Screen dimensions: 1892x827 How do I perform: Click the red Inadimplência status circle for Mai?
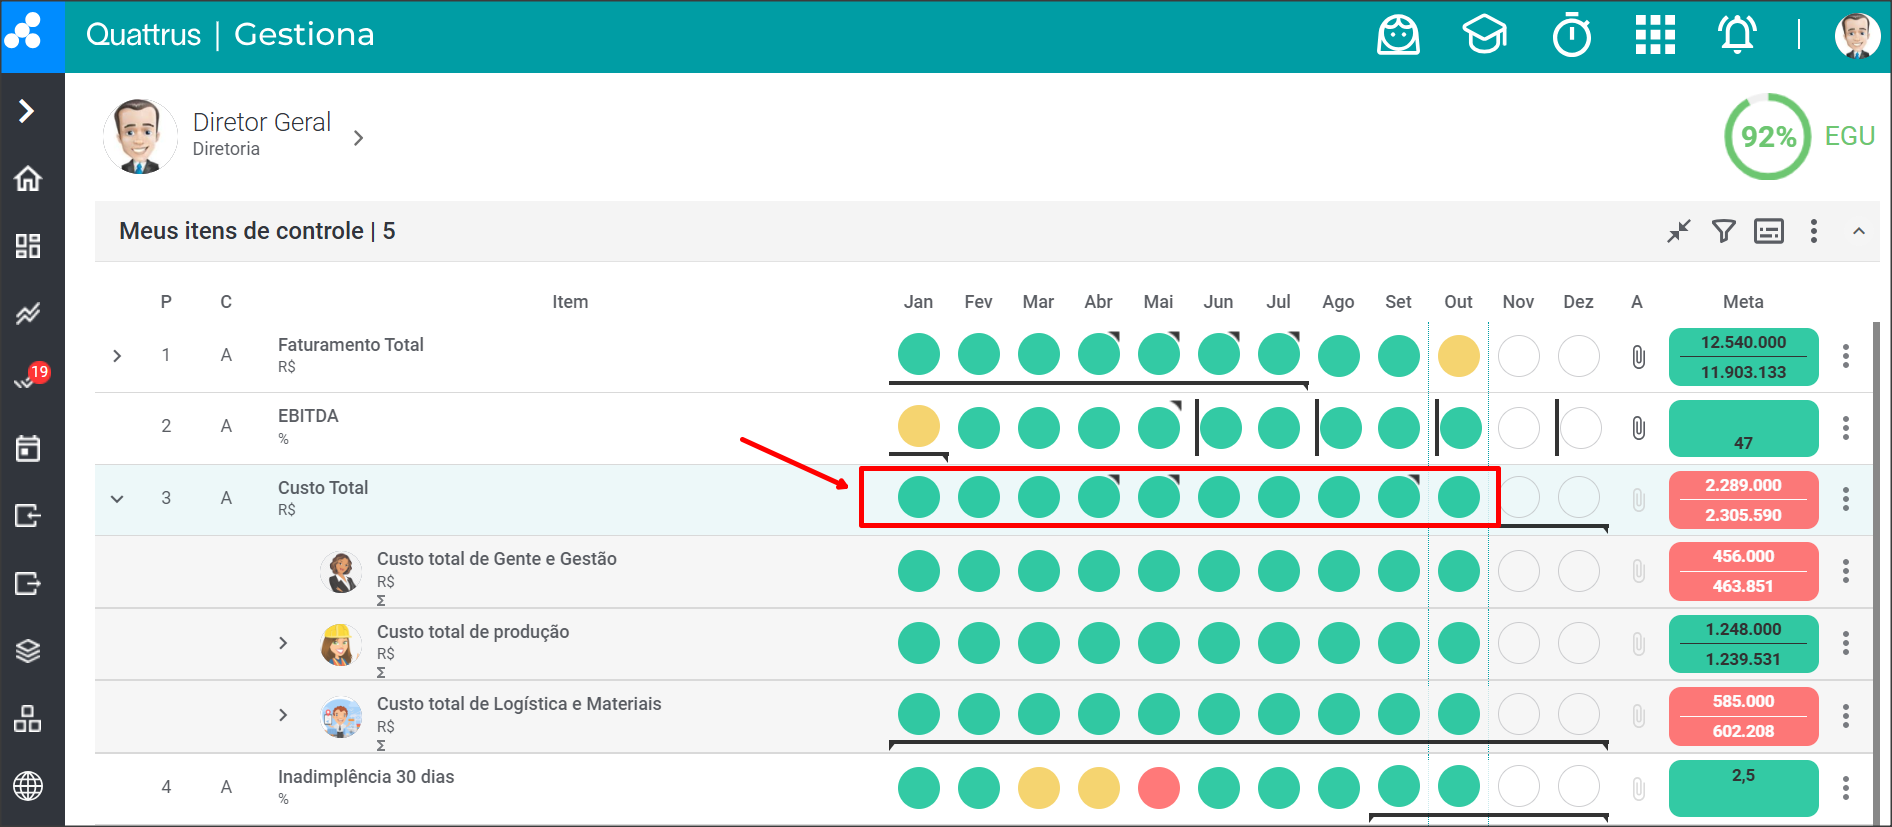tap(1158, 788)
